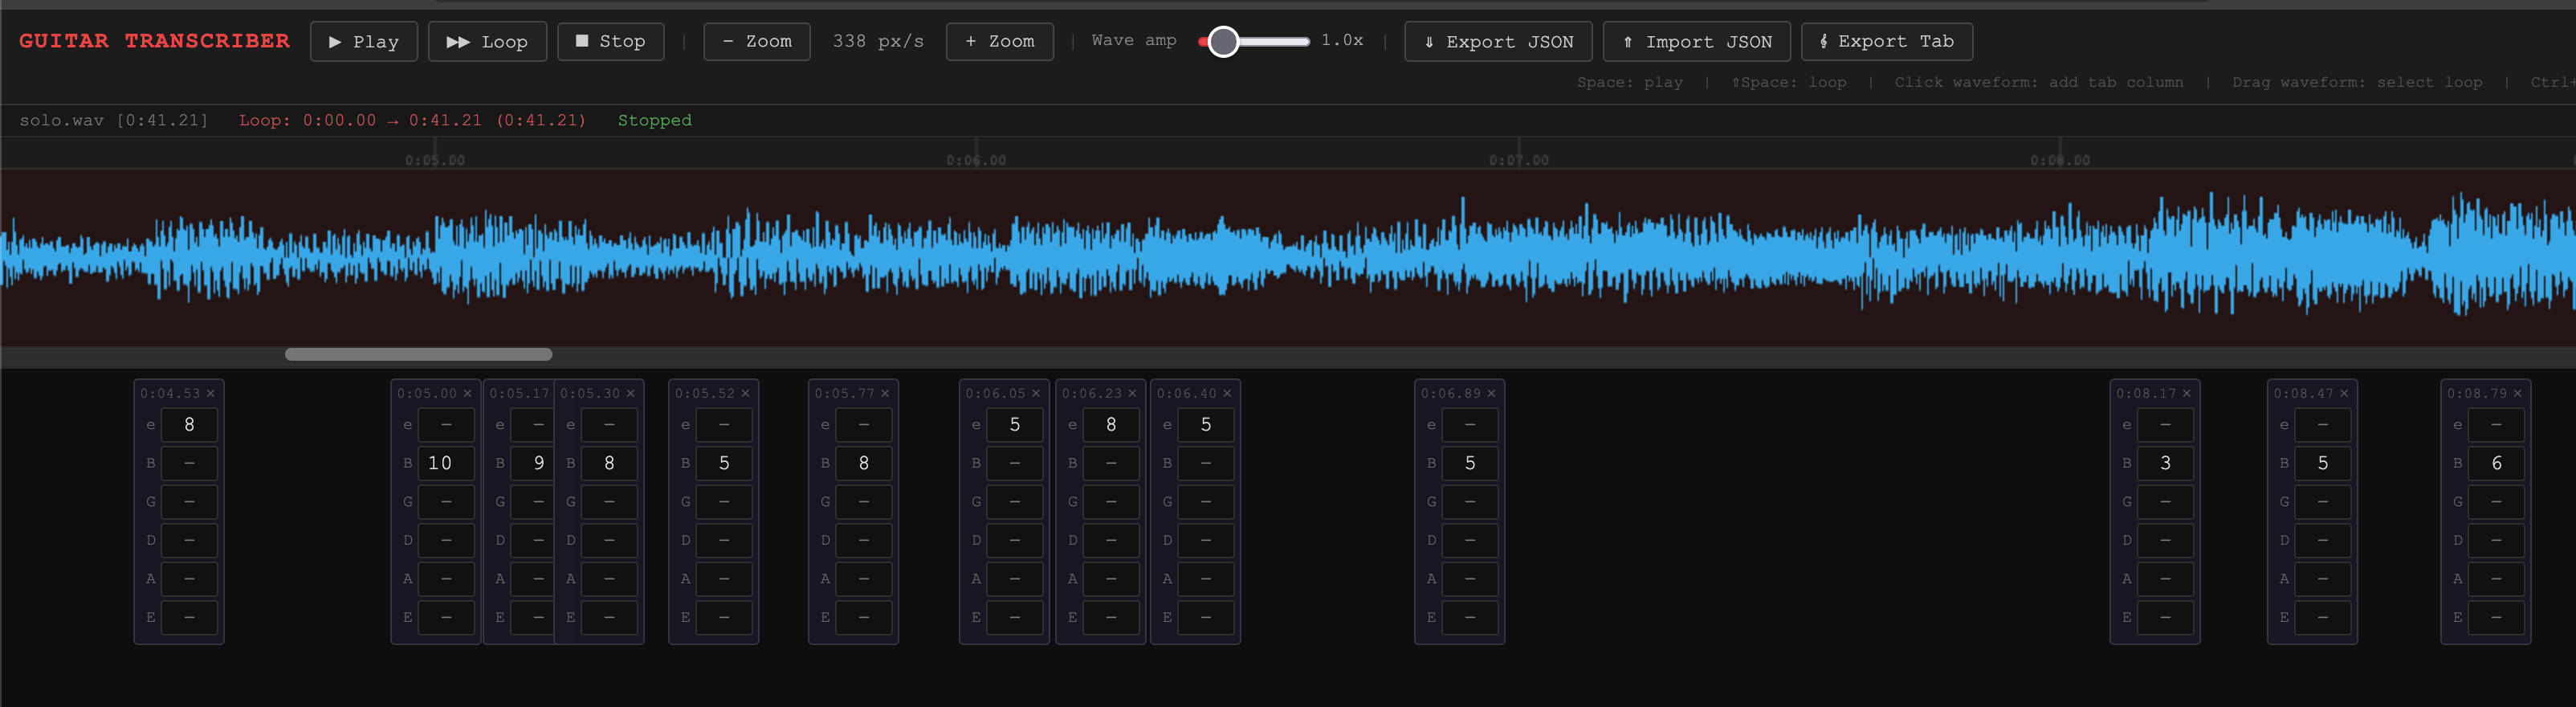2576x707 pixels.
Task: Remove the 0:05.77 tab column
Action: (x=885, y=394)
